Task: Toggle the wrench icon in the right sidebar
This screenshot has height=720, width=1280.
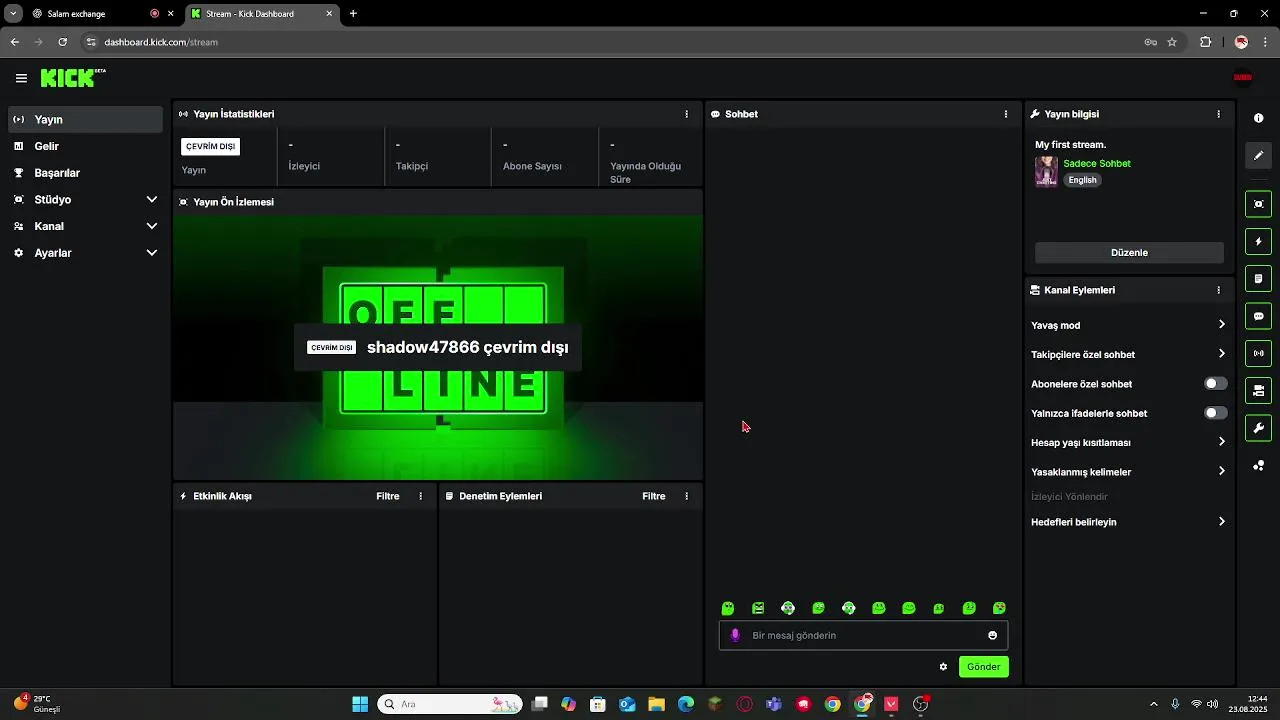Action: click(1258, 428)
